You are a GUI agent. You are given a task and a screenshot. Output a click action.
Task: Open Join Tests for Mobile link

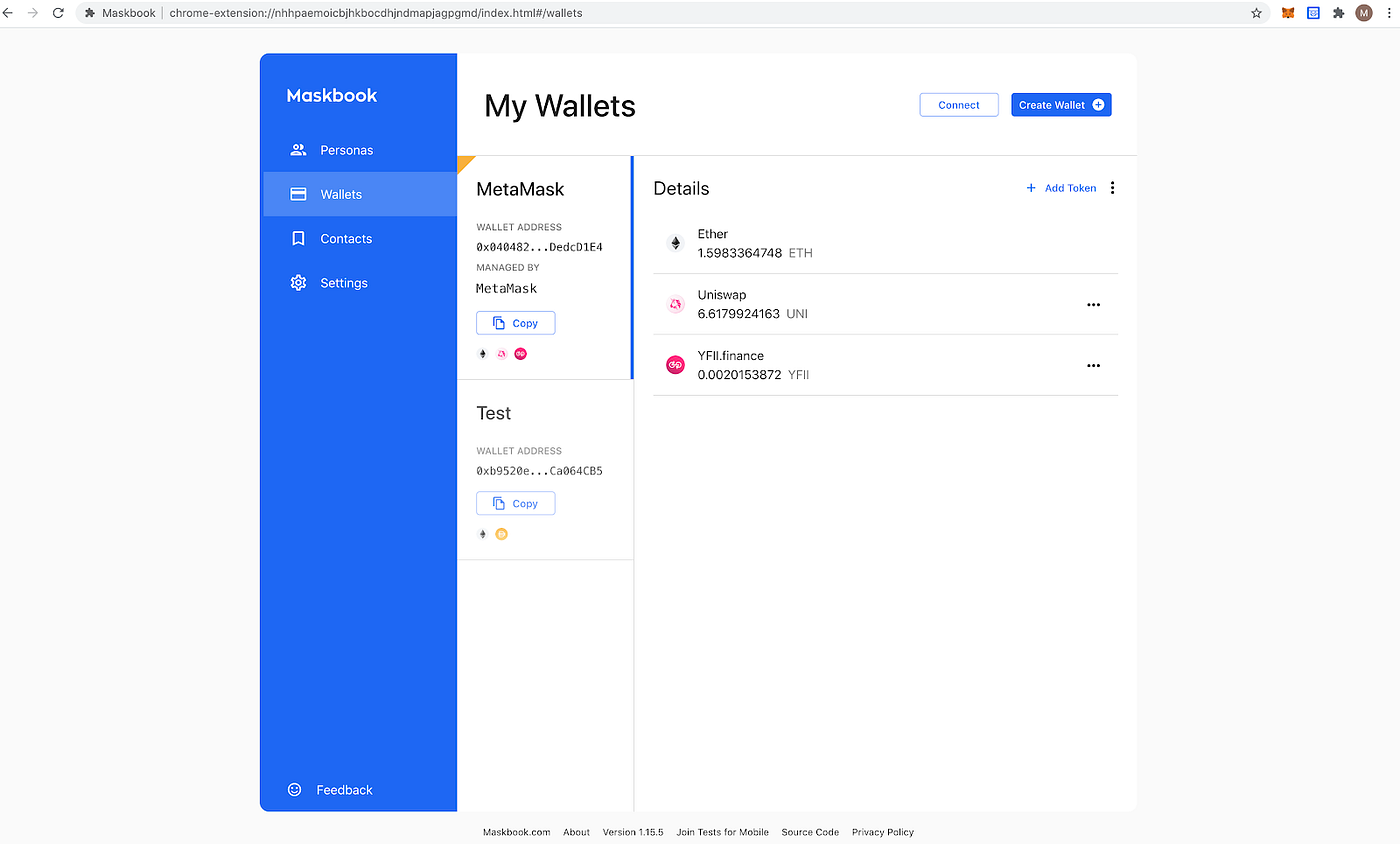pos(723,832)
